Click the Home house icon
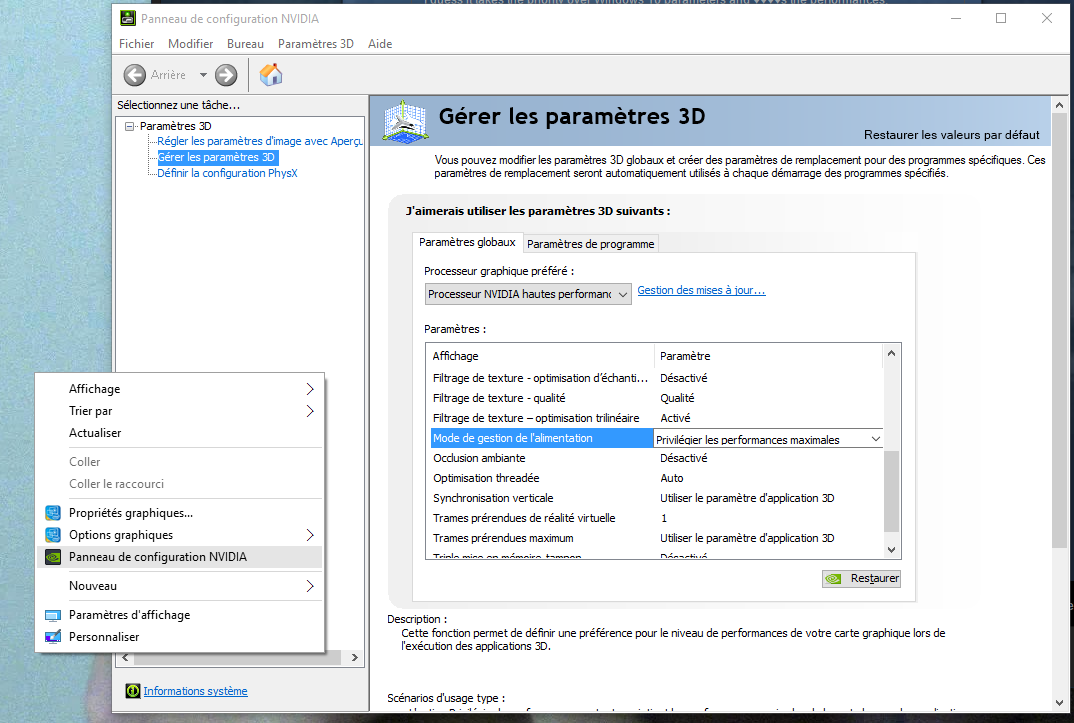The height and width of the screenshot is (723, 1074). click(x=271, y=74)
